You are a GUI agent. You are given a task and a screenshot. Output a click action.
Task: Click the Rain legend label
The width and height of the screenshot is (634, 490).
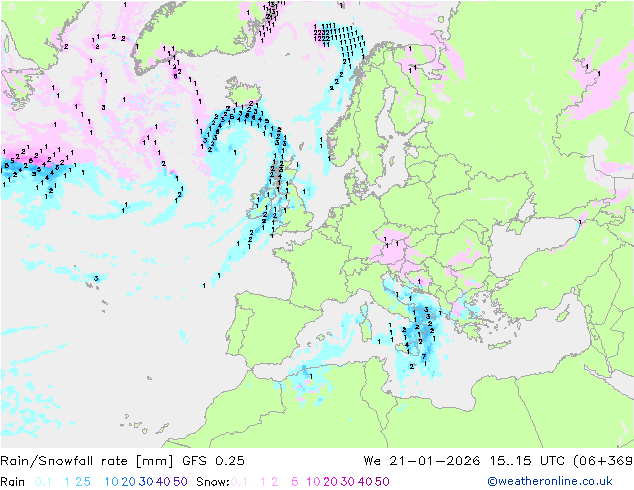tap(13, 482)
